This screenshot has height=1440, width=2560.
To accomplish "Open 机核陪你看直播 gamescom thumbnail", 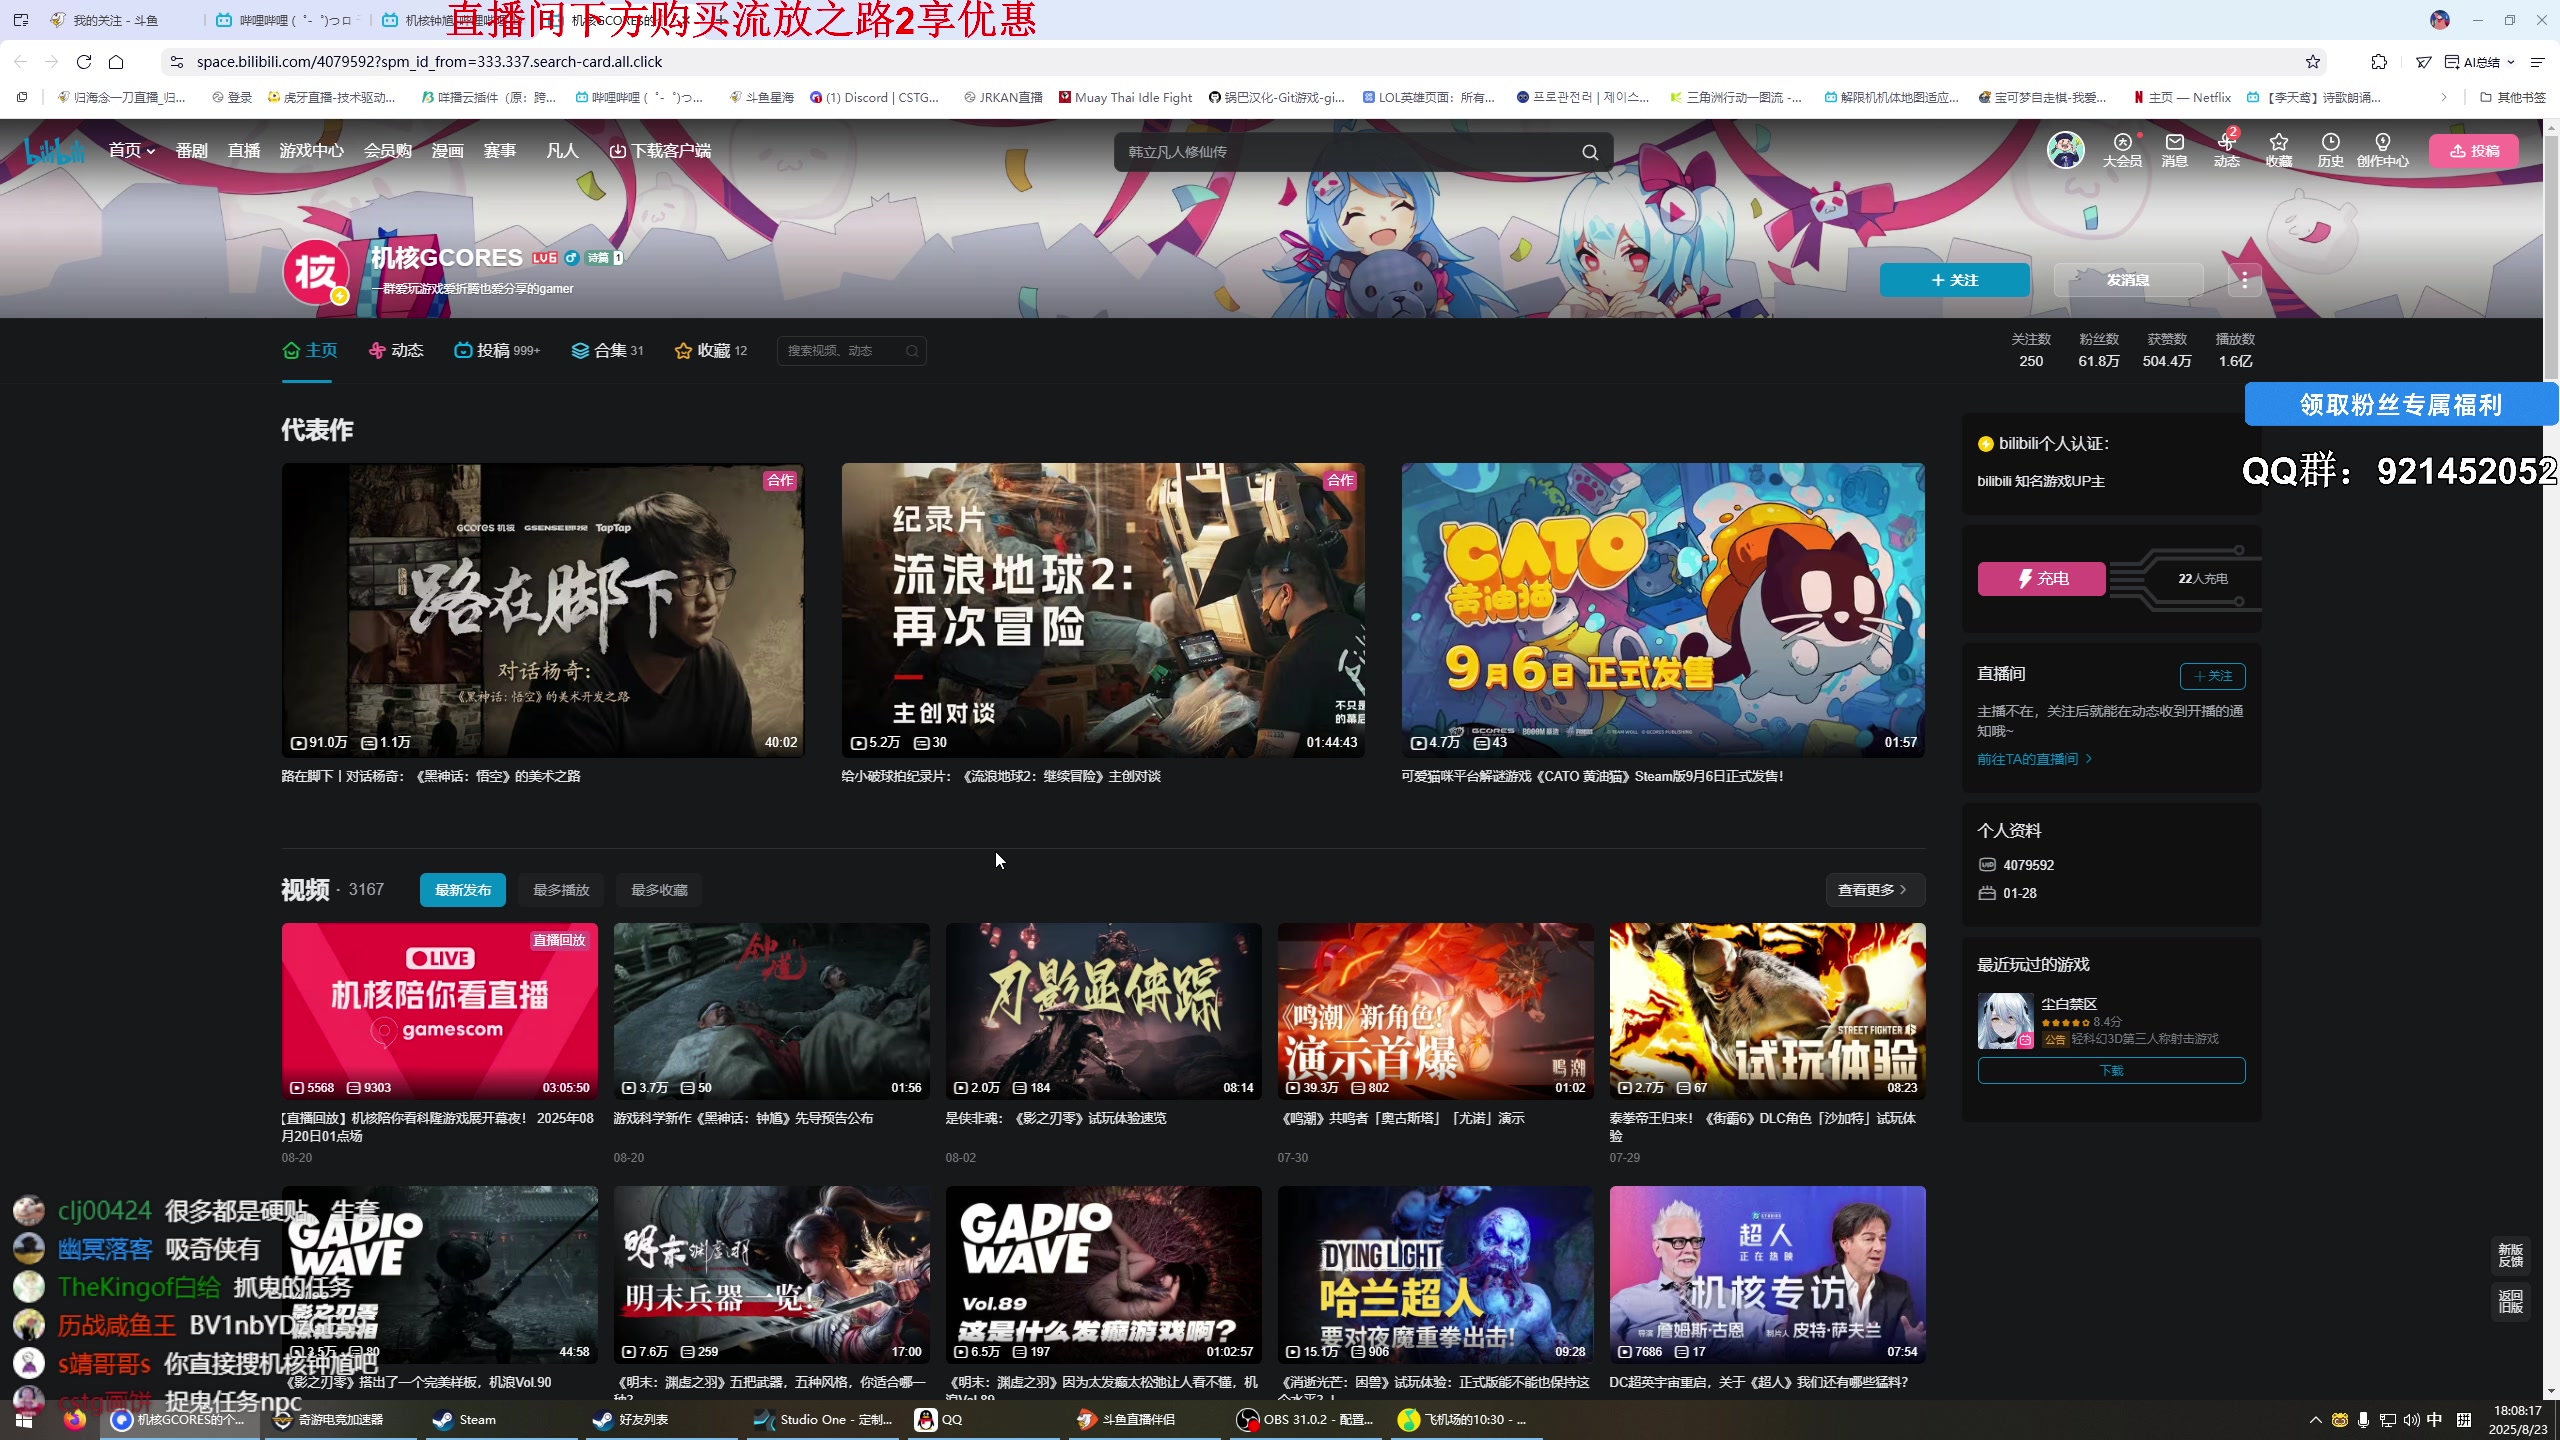I will [440, 1011].
